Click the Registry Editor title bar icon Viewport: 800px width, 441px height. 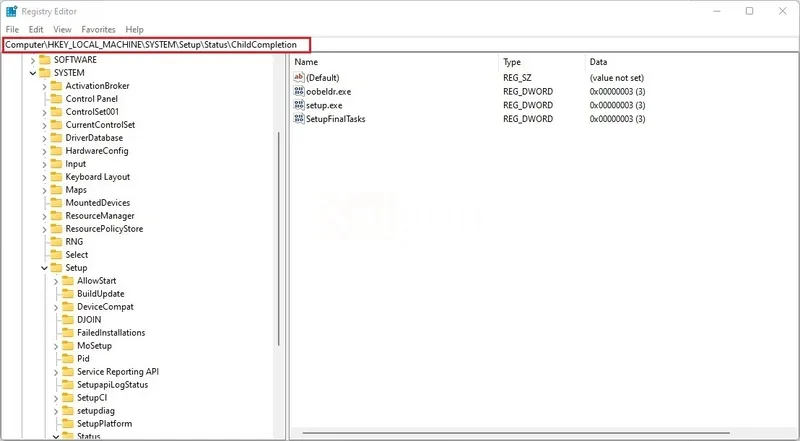pos(11,11)
